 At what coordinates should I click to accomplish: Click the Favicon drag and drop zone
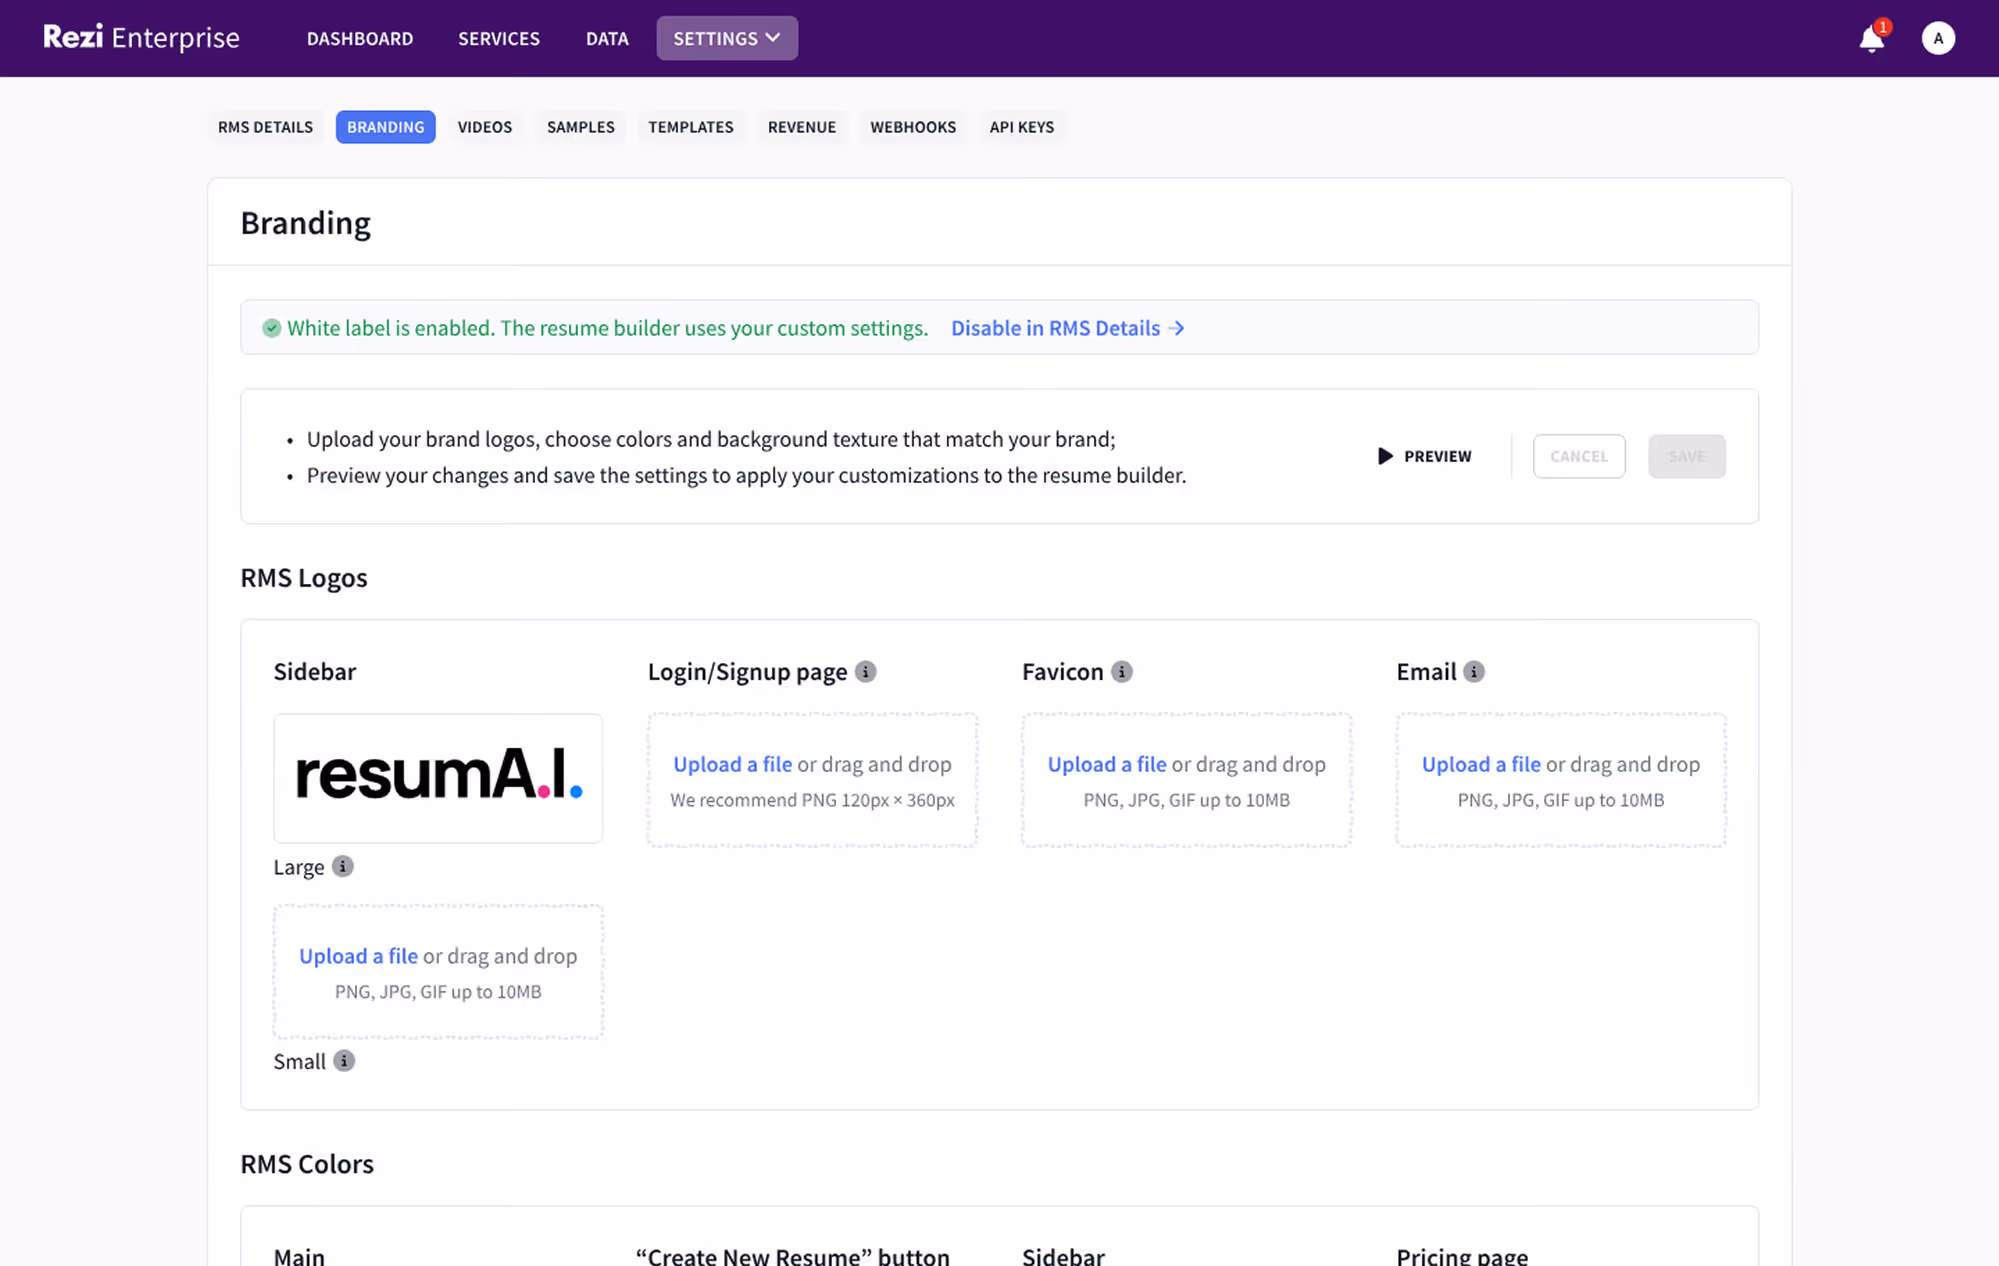1186,780
